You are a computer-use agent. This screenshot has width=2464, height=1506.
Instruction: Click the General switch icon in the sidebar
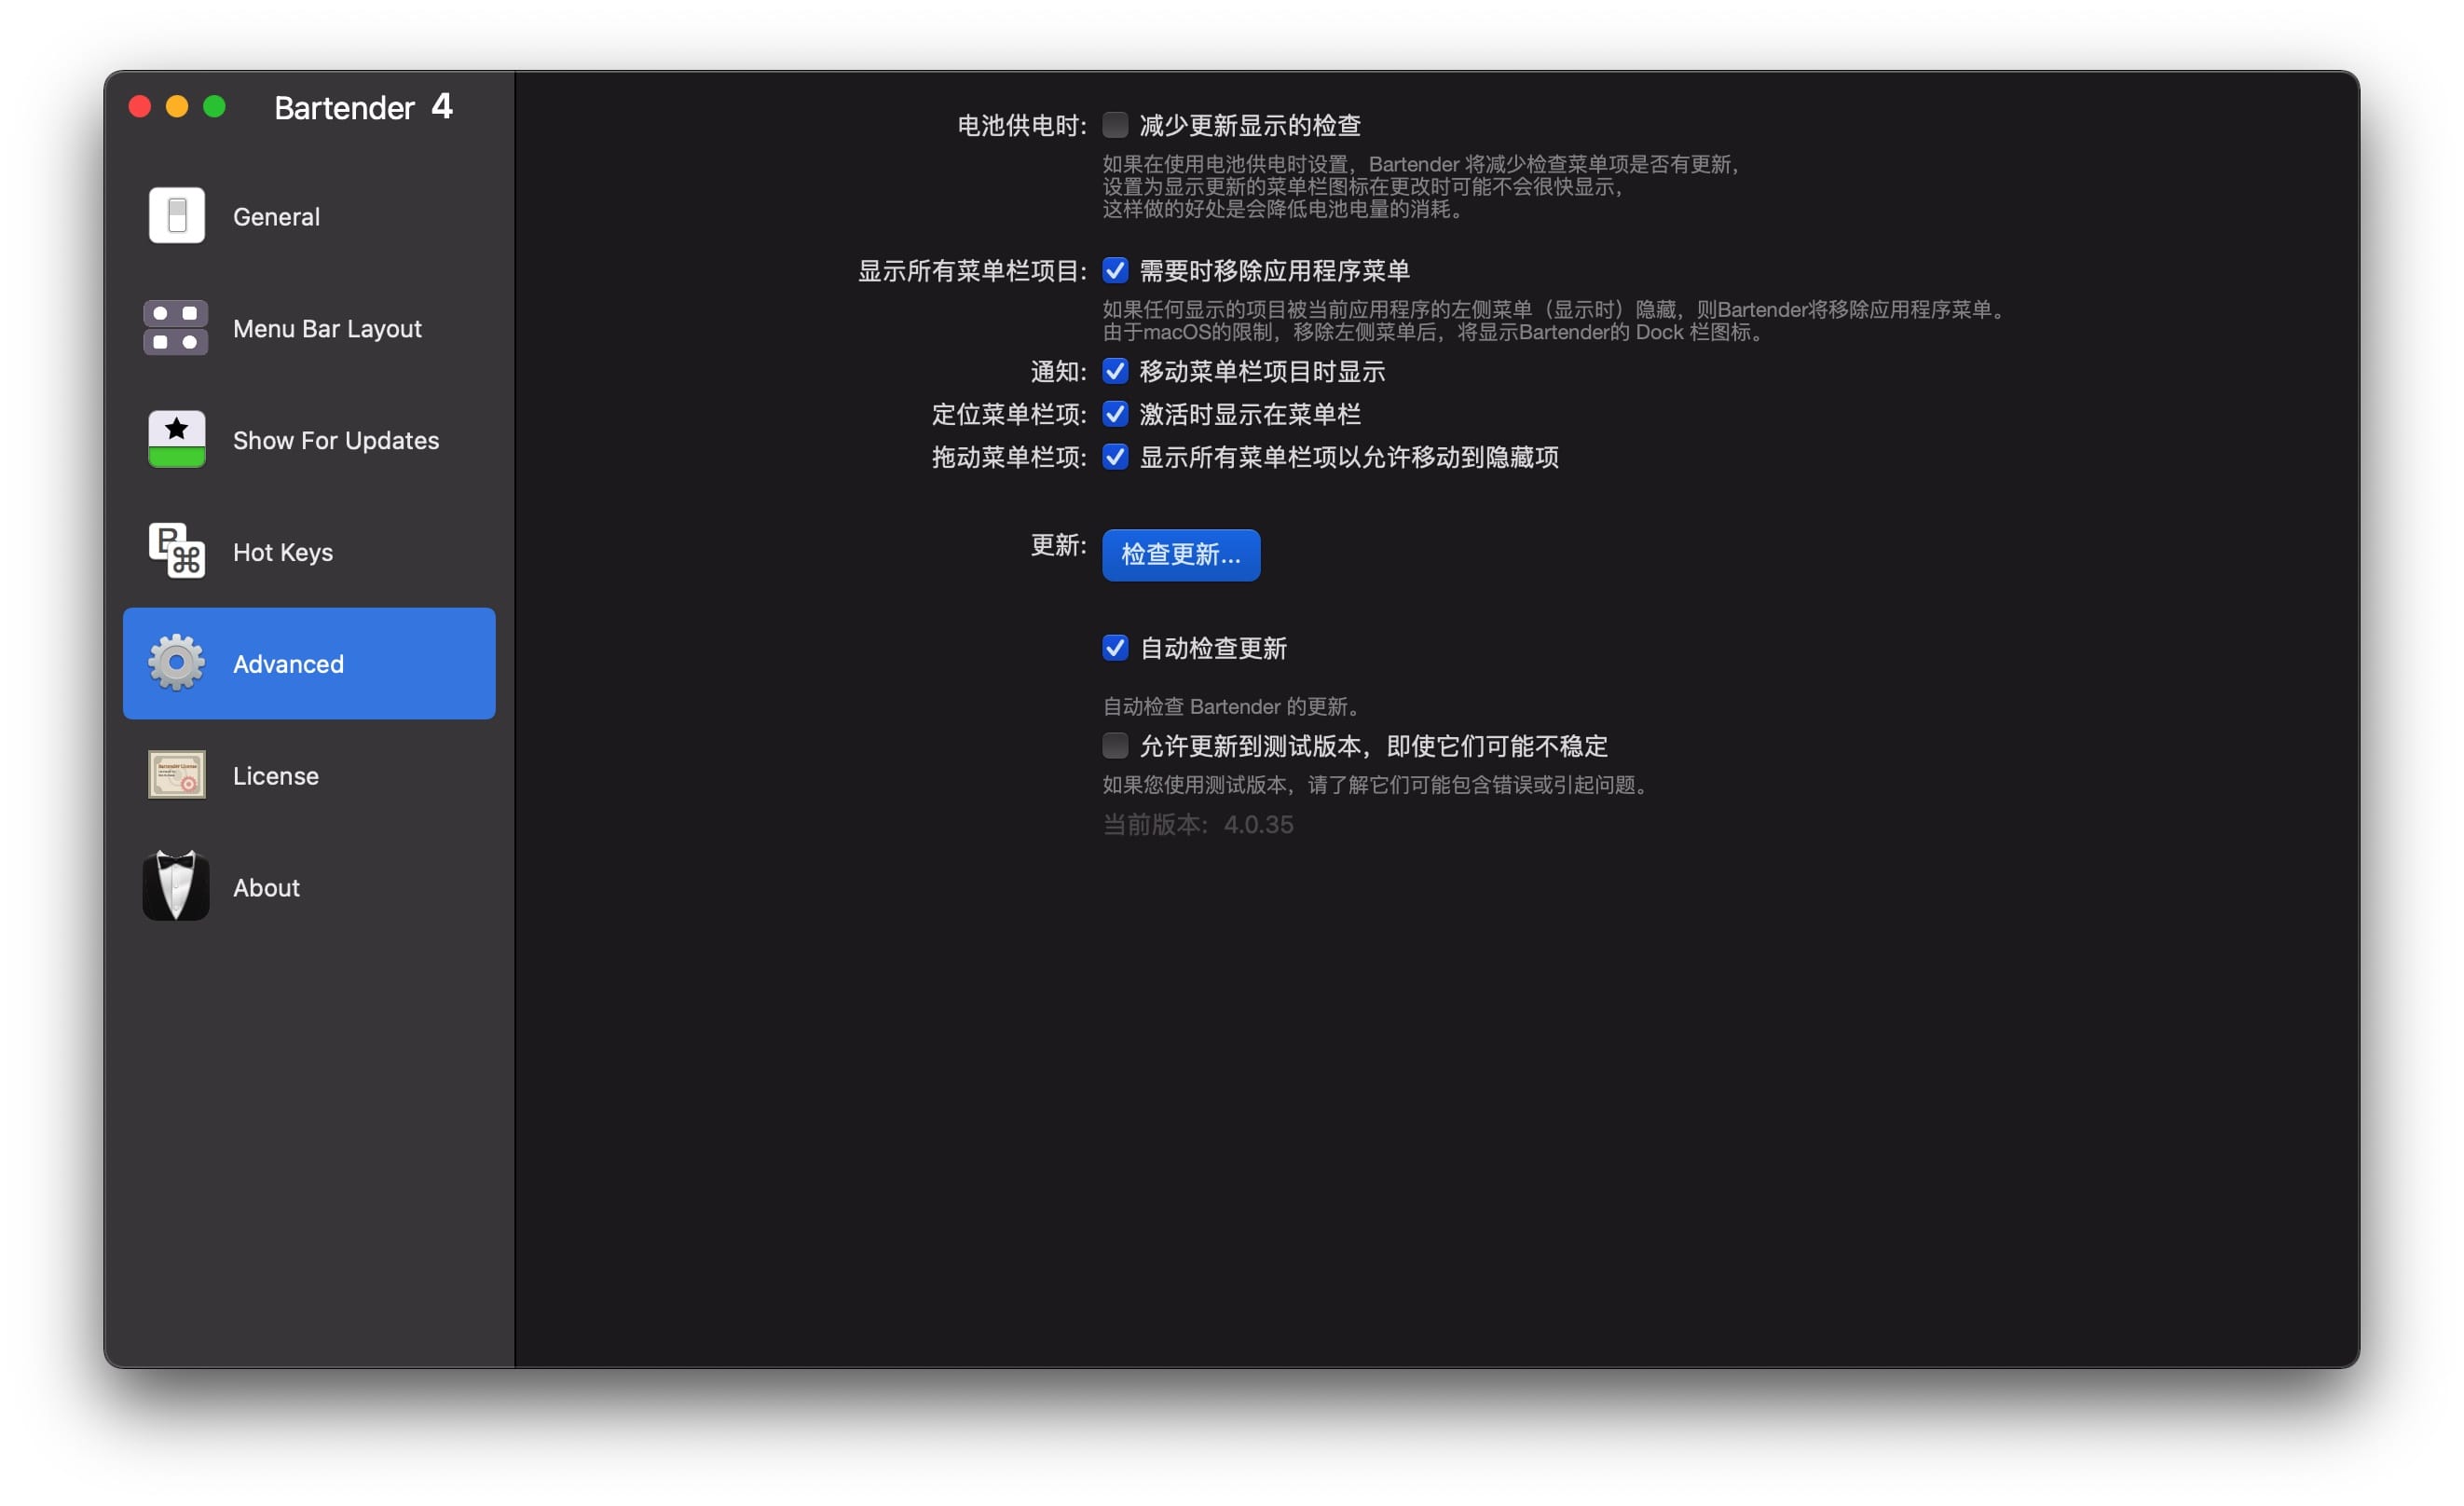177,216
